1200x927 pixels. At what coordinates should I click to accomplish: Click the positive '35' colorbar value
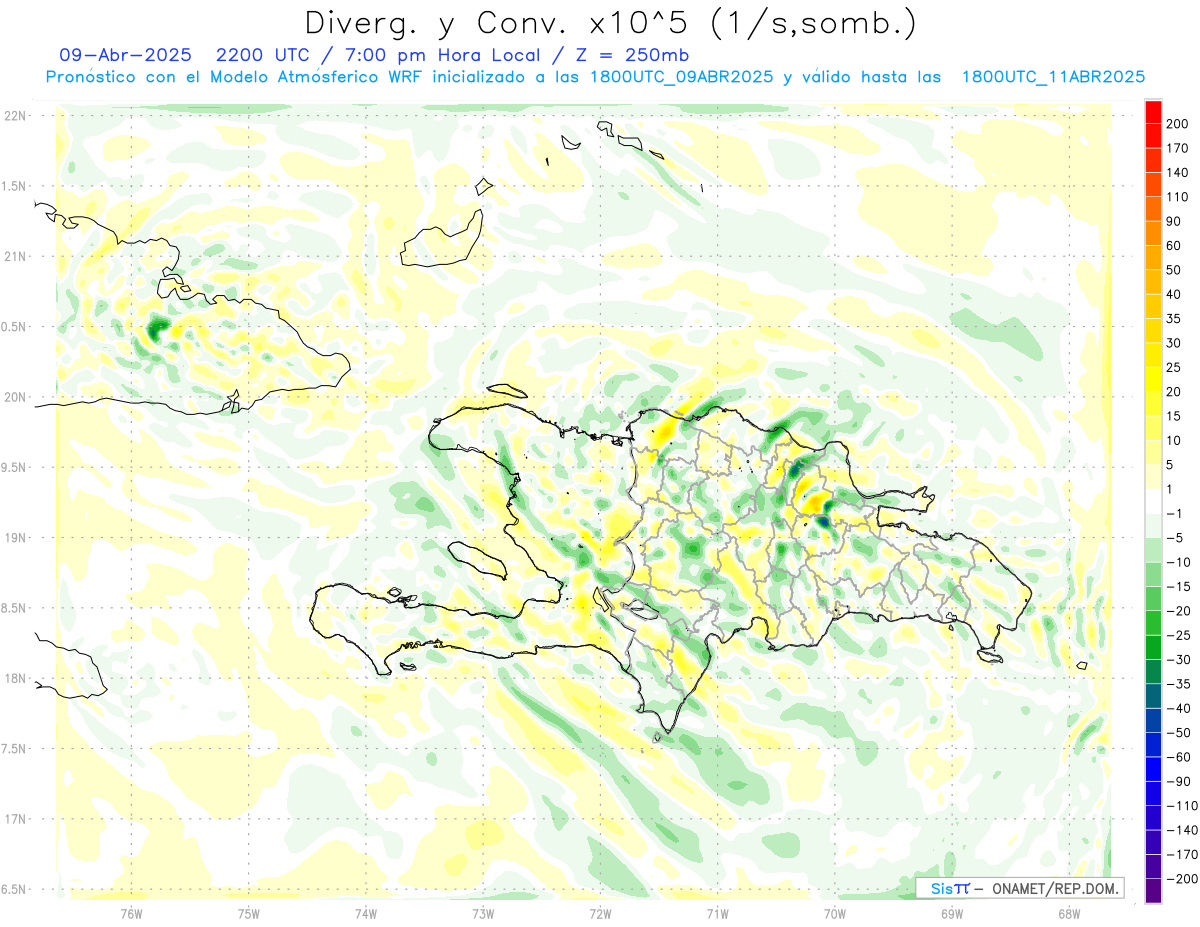click(x=1174, y=319)
